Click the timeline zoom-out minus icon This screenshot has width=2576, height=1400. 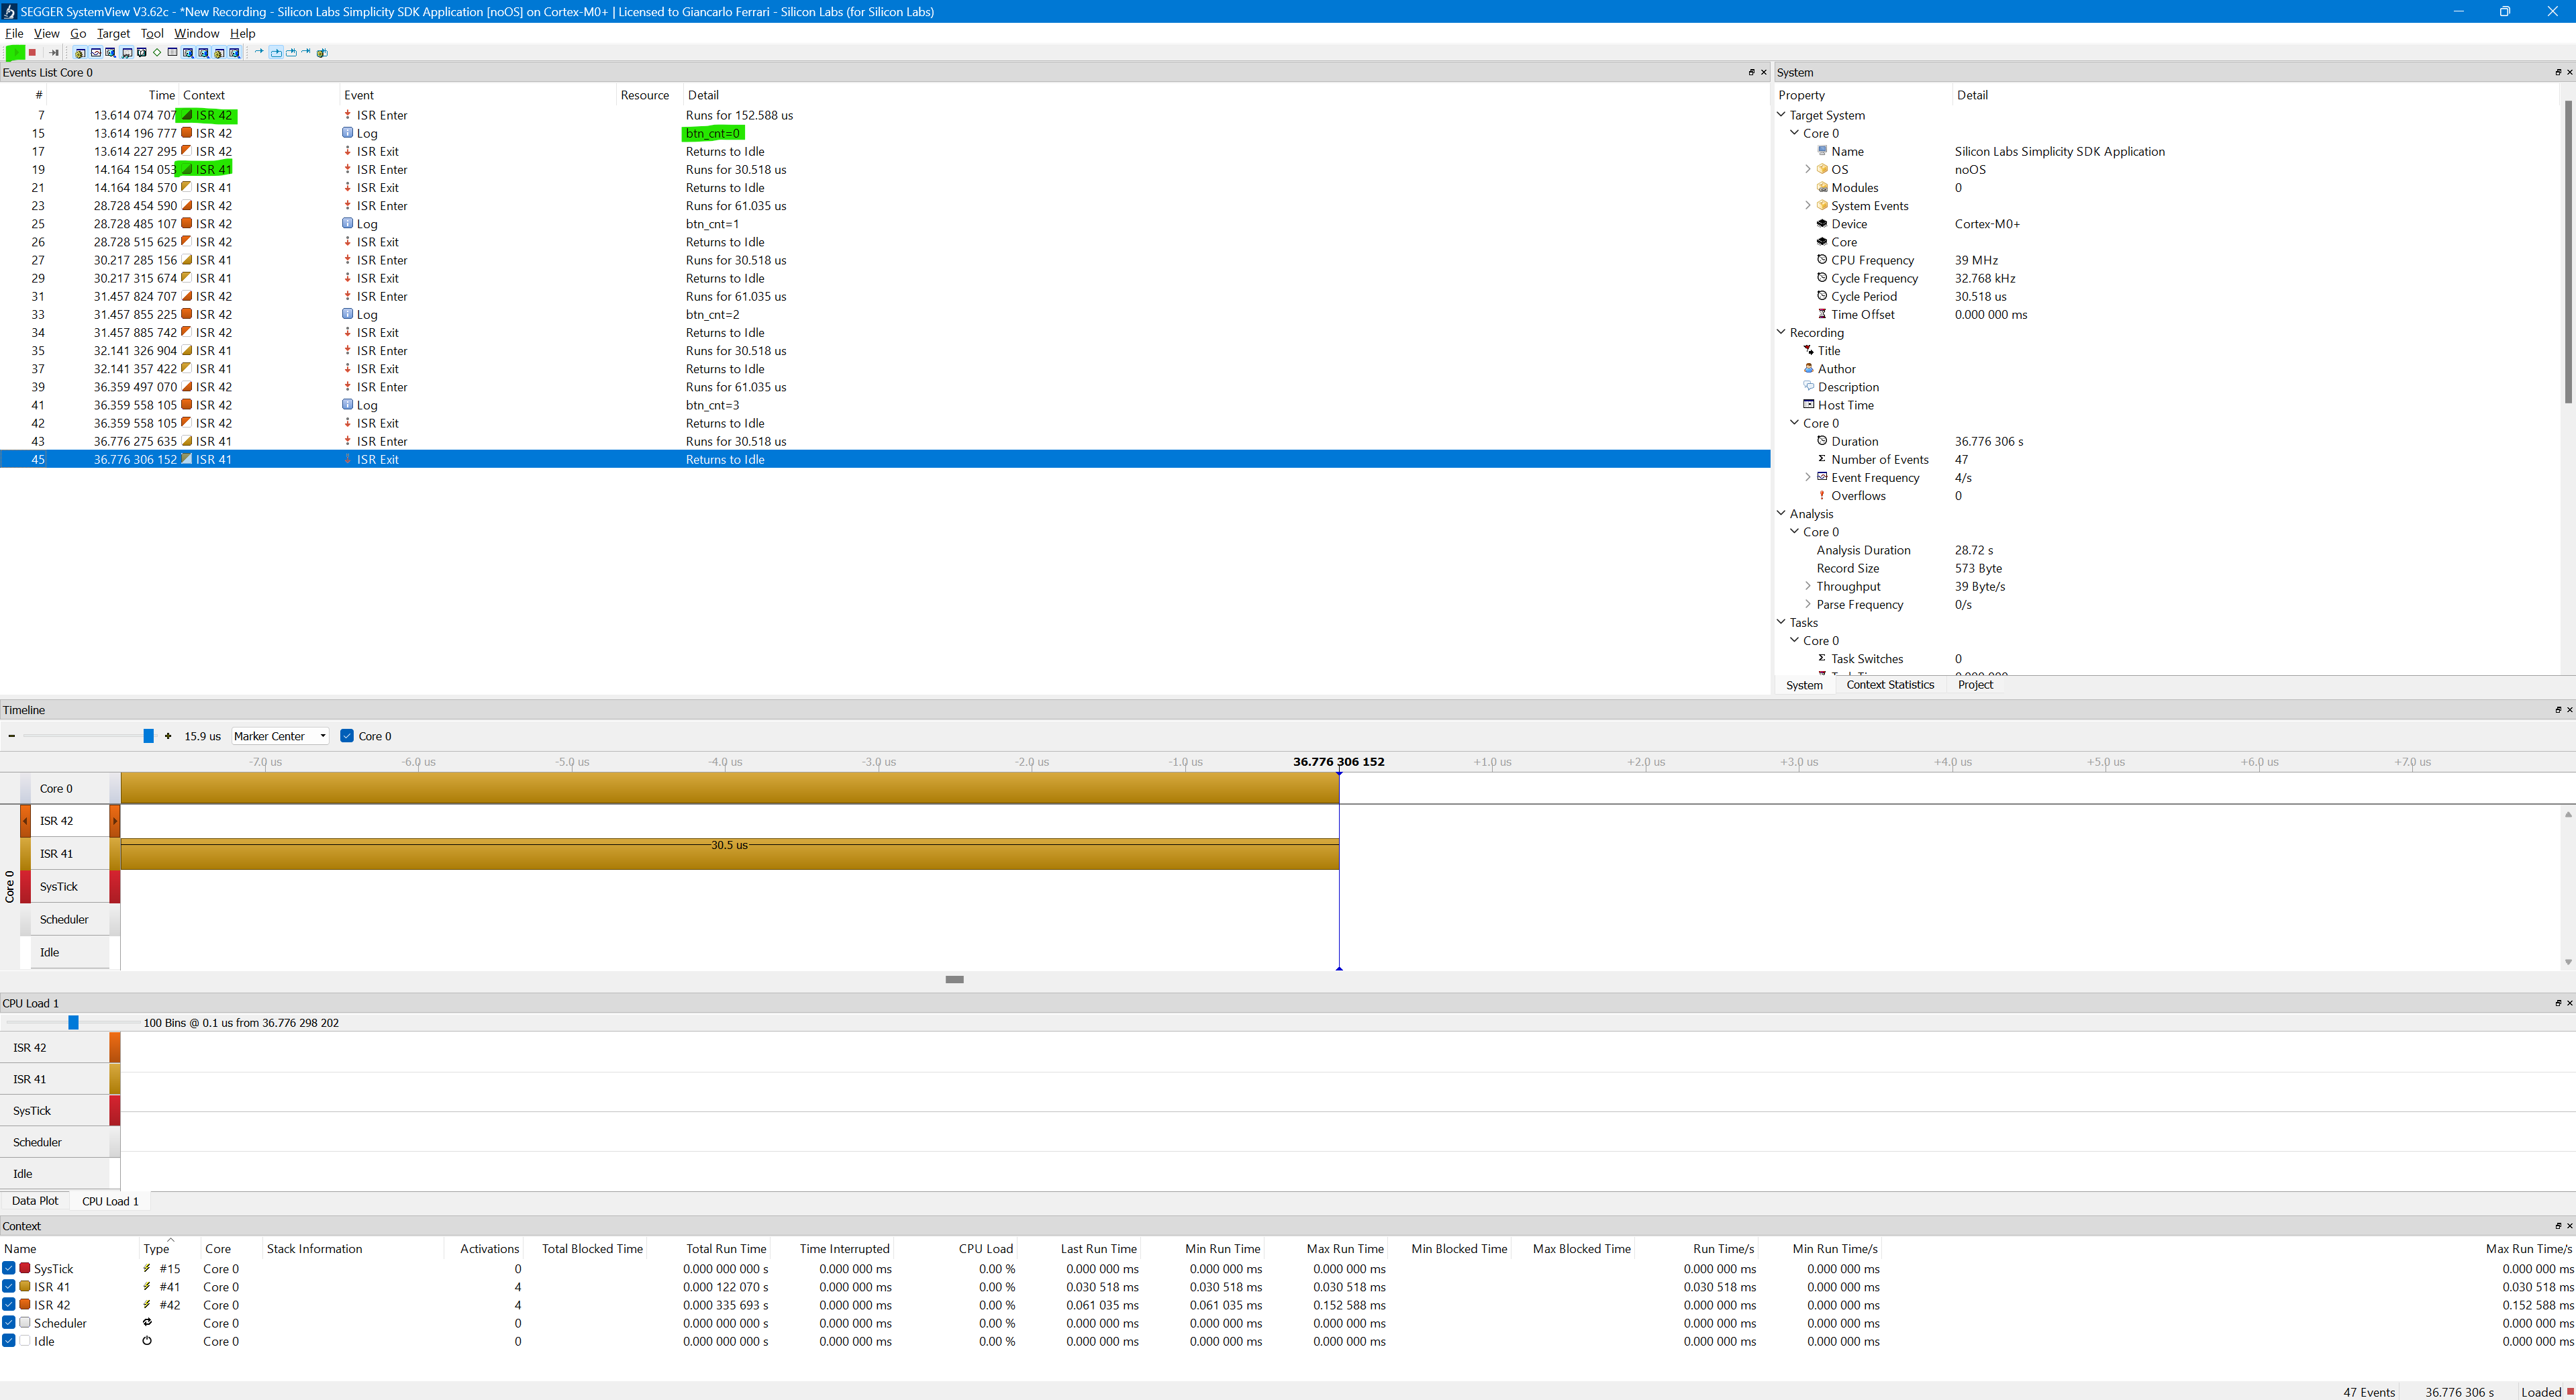tap(11, 736)
